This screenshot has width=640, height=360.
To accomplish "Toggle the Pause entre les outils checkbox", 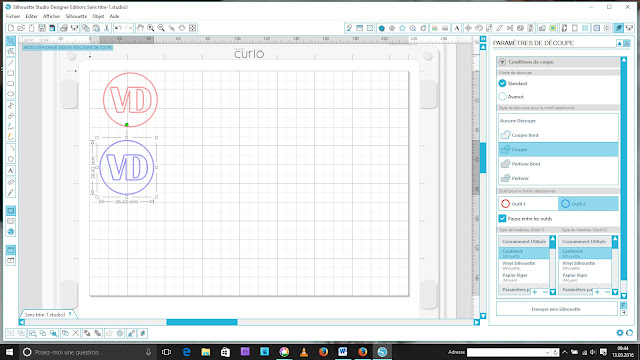I will [502, 218].
